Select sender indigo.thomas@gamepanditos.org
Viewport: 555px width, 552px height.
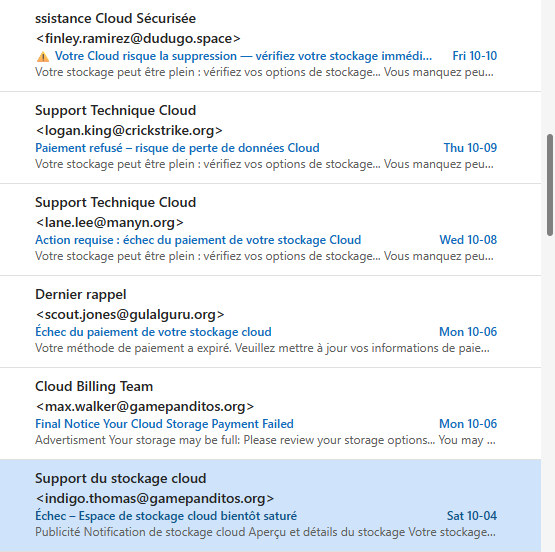(x=155, y=498)
